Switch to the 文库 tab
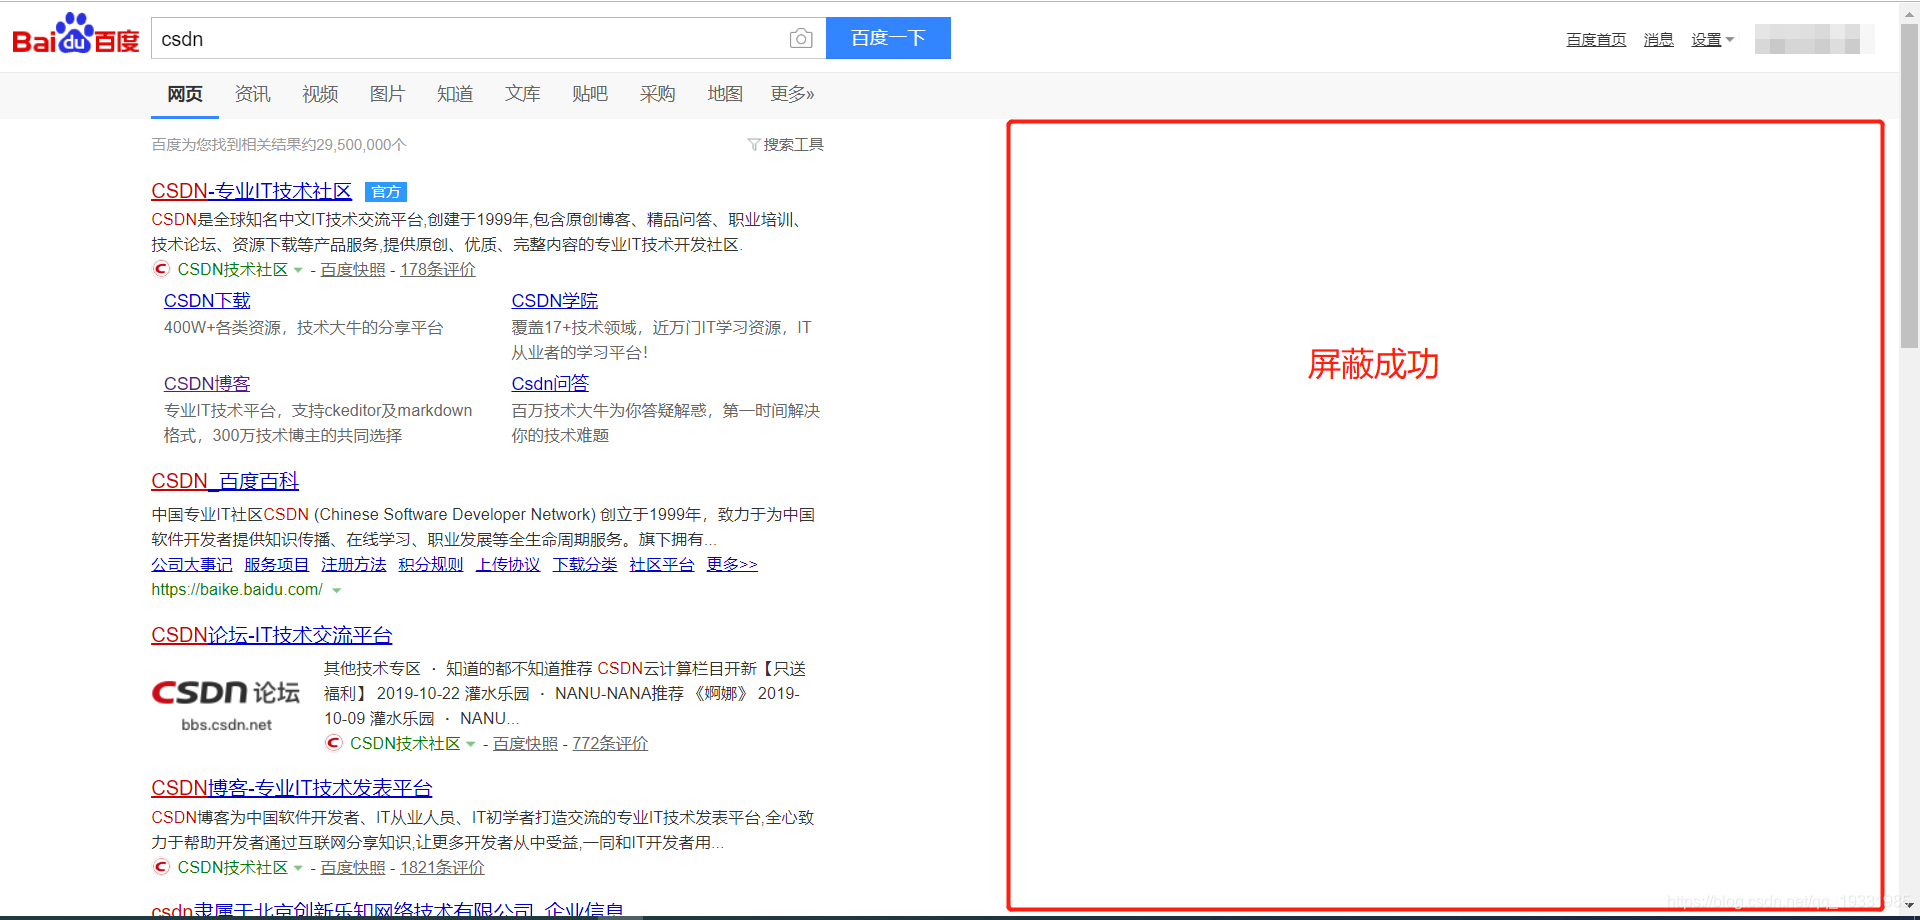This screenshot has height=920, width=1920. [522, 94]
